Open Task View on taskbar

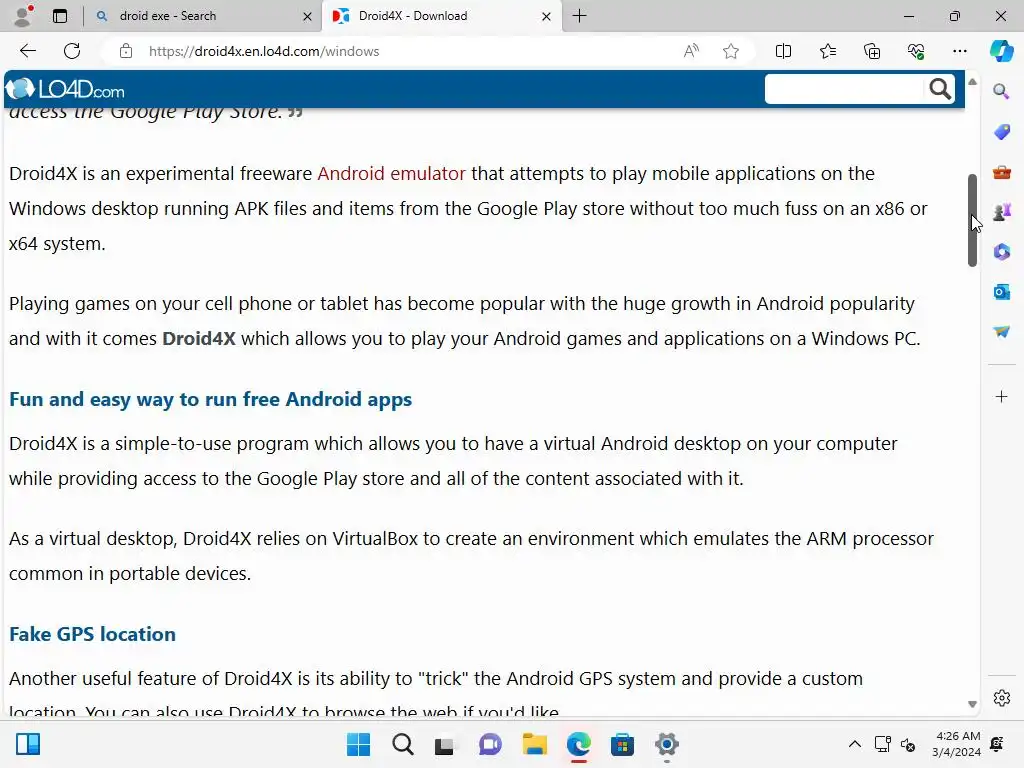(445, 744)
